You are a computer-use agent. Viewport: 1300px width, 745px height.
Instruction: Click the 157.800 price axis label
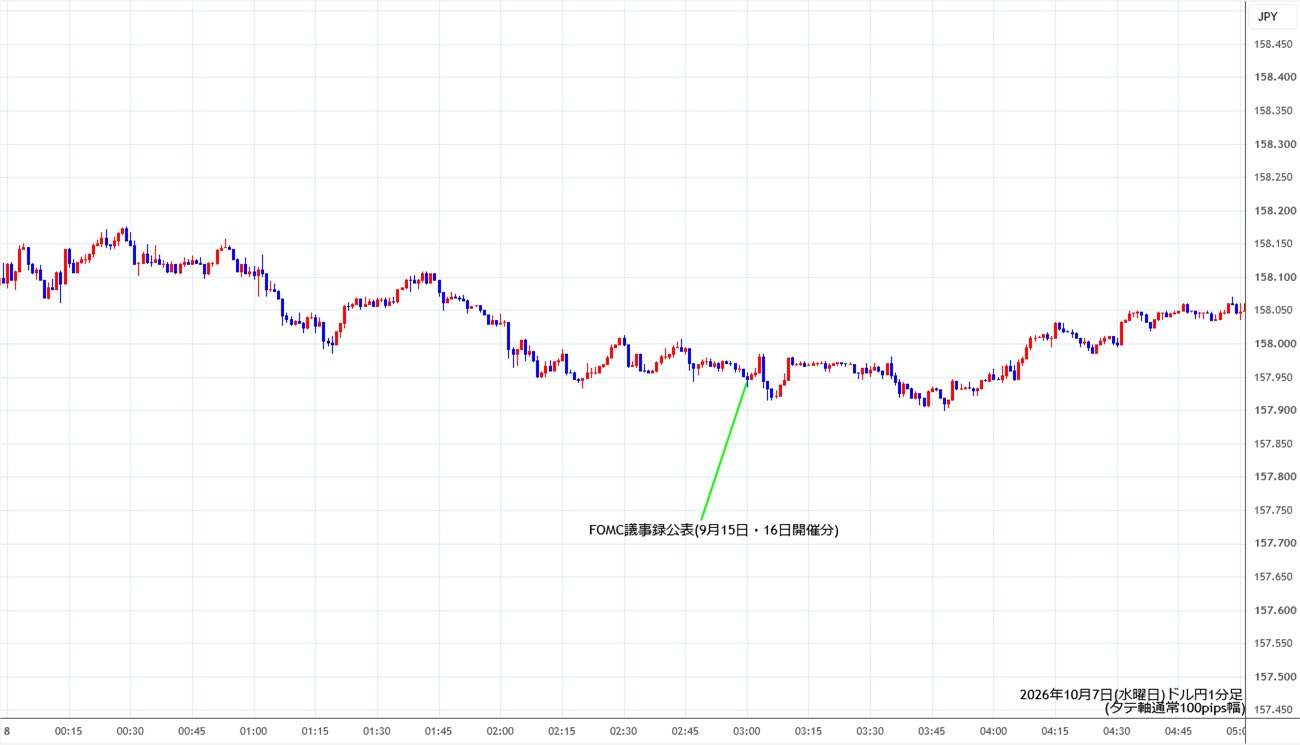(1273, 477)
